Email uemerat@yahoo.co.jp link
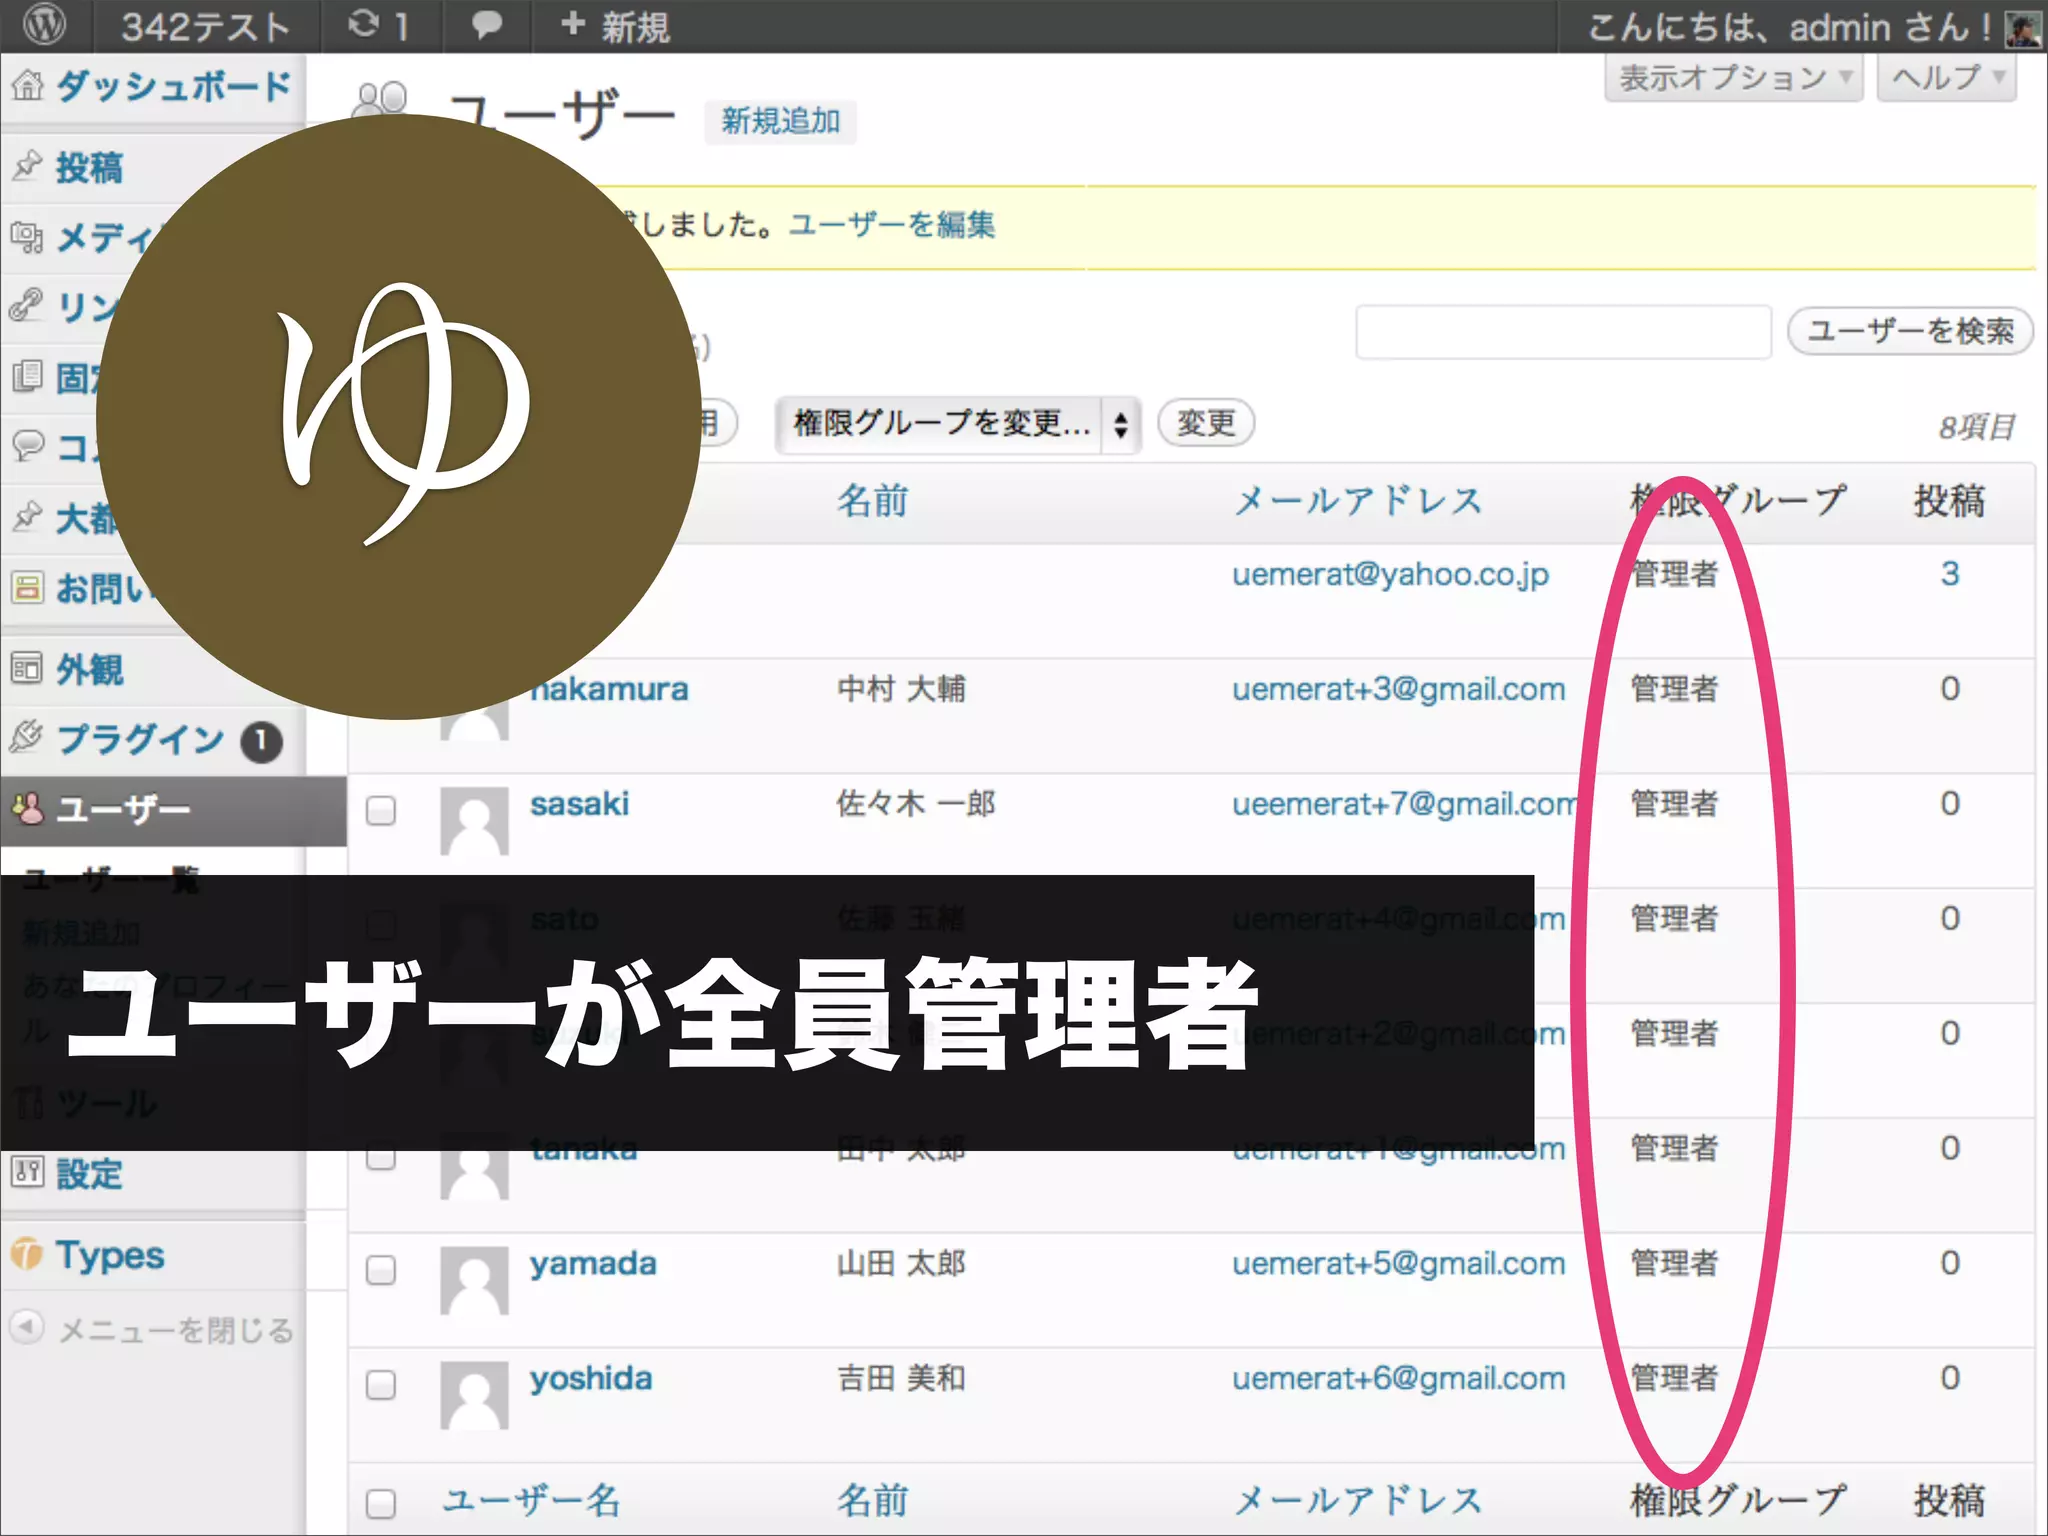Viewport: 2048px width, 1536px height. click(1390, 575)
